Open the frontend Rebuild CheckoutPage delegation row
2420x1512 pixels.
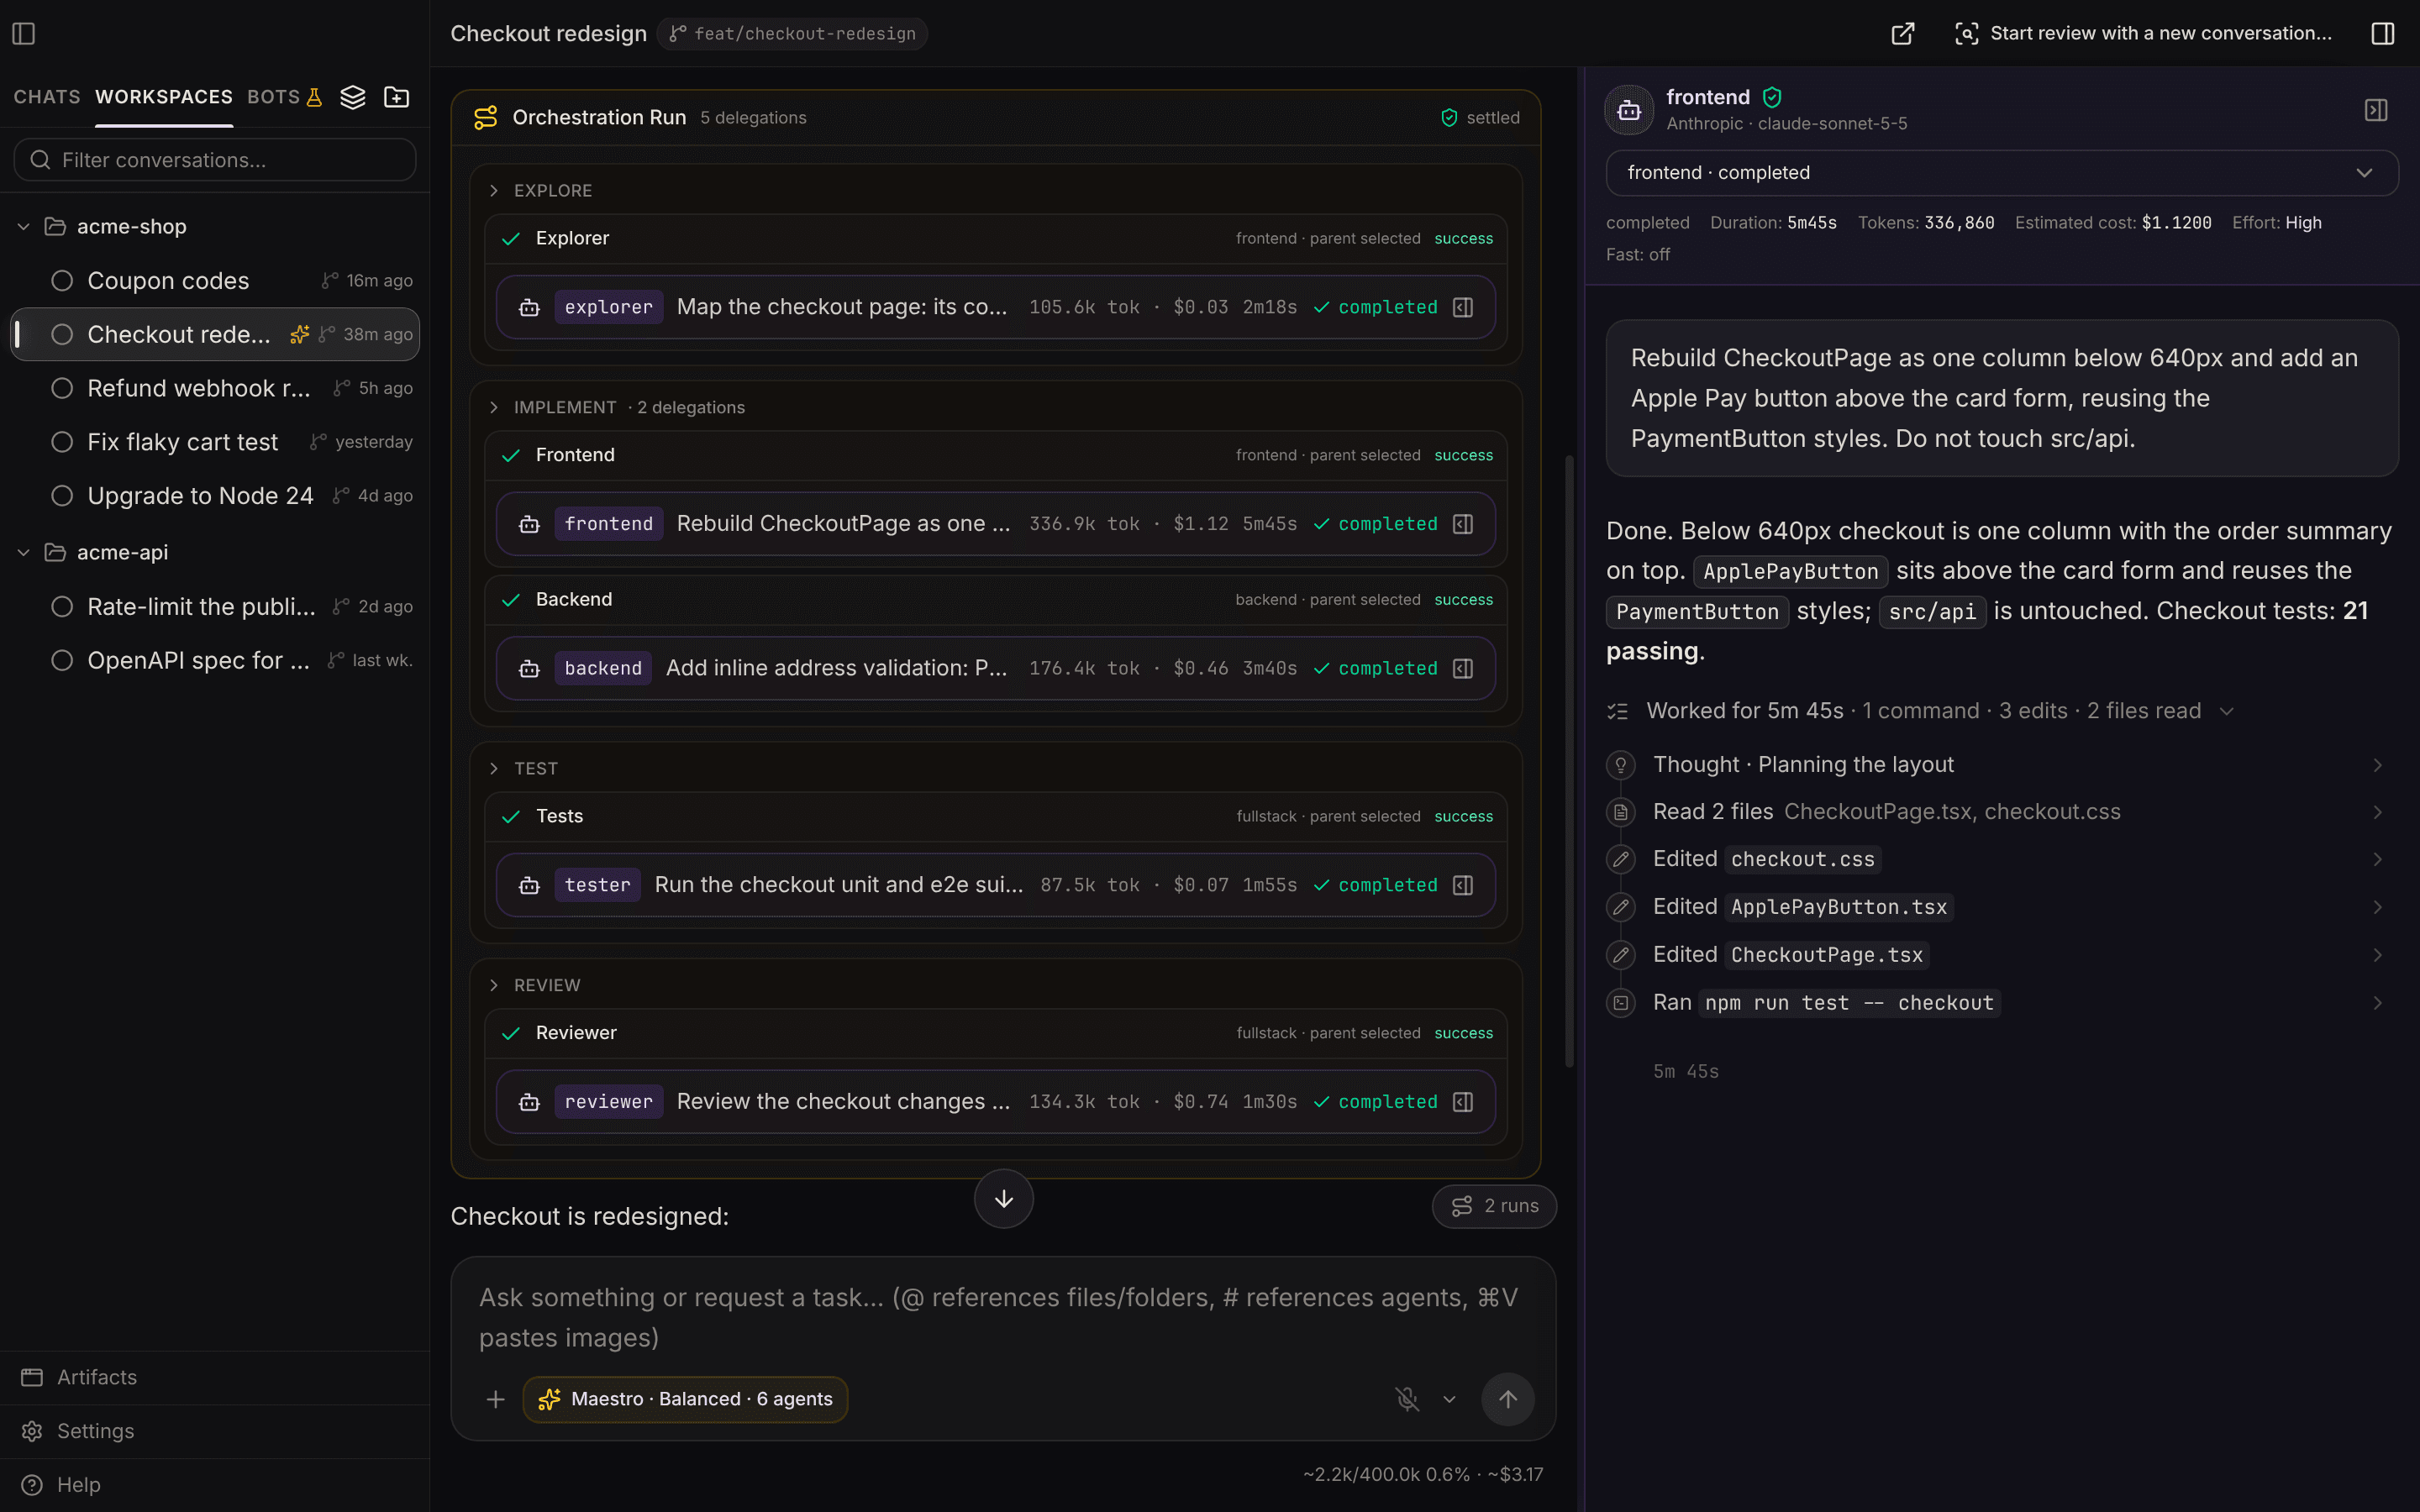(x=996, y=524)
